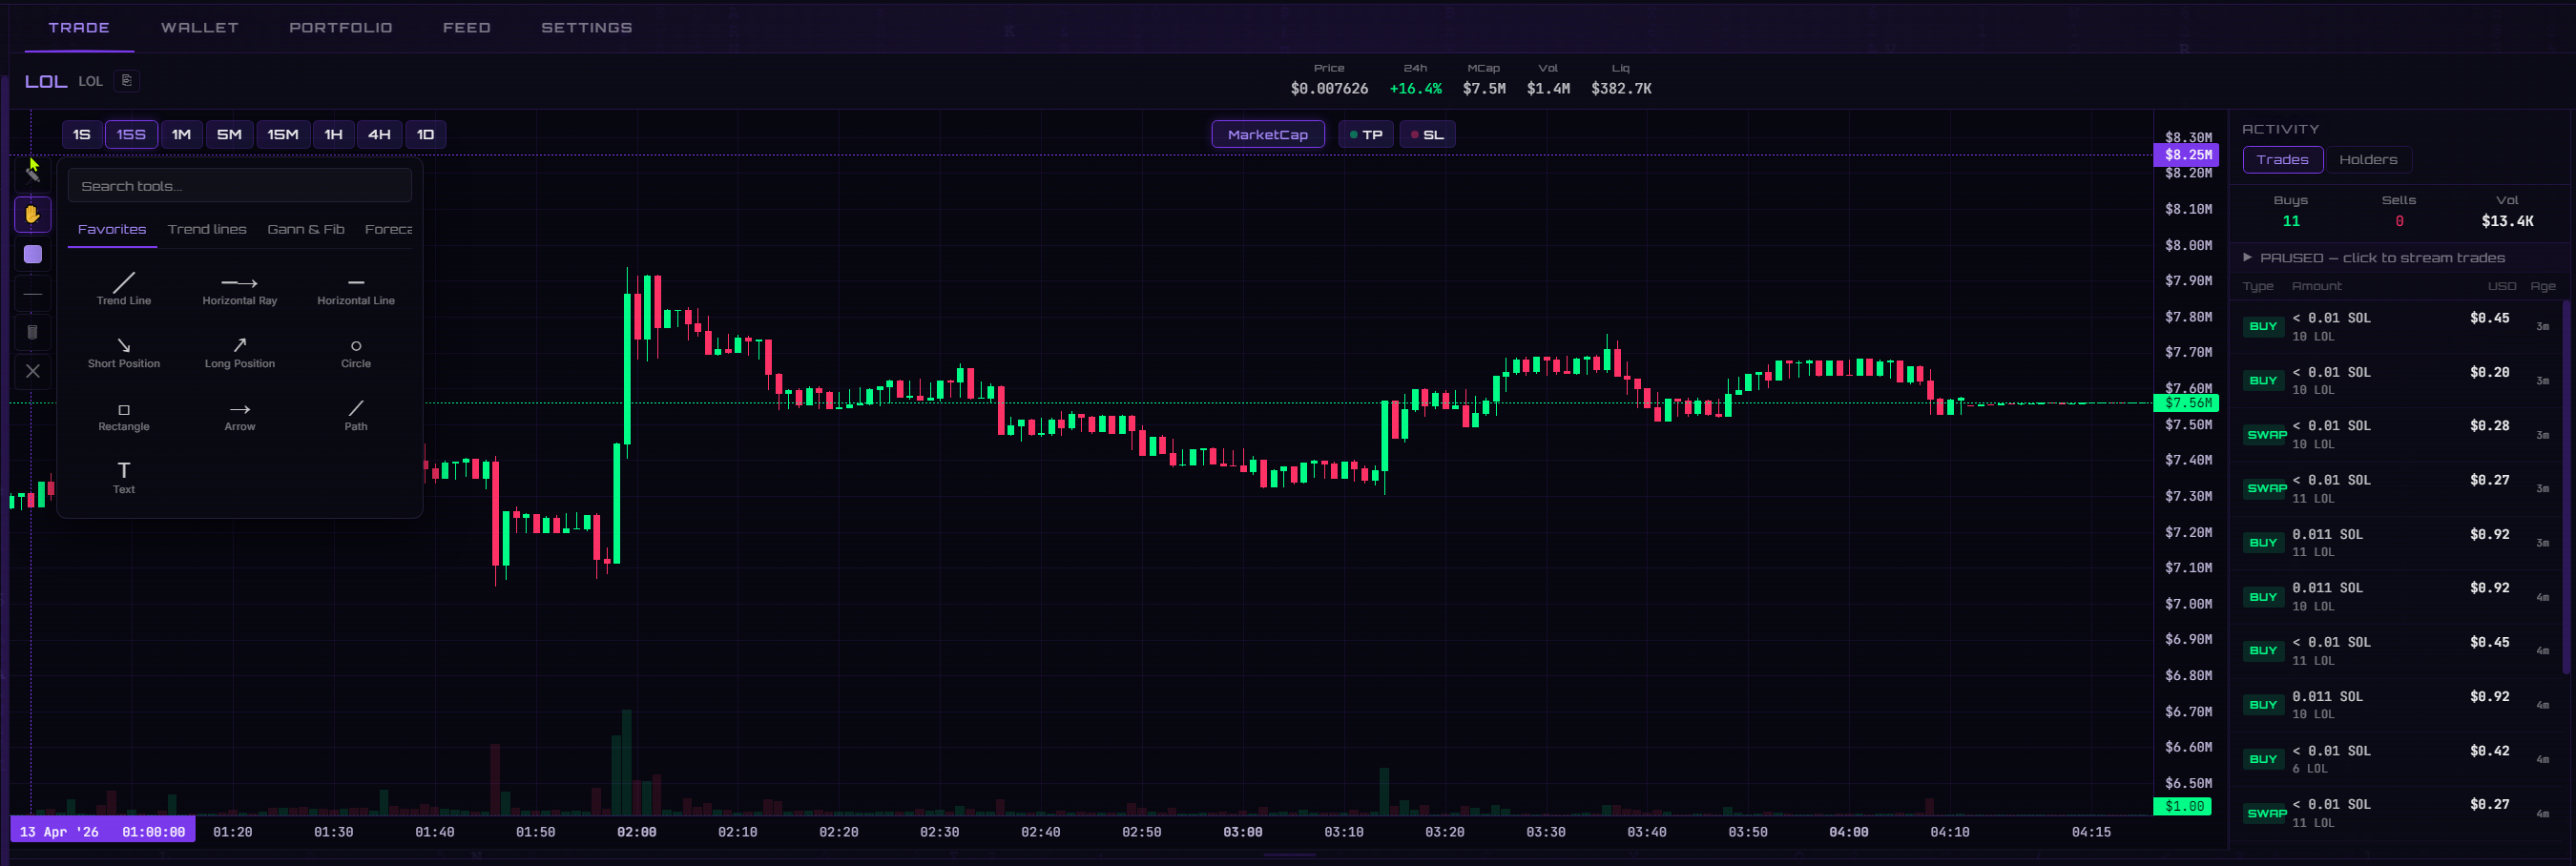
Task: Click the MCap $7.5M value
Action: coord(1484,88)
